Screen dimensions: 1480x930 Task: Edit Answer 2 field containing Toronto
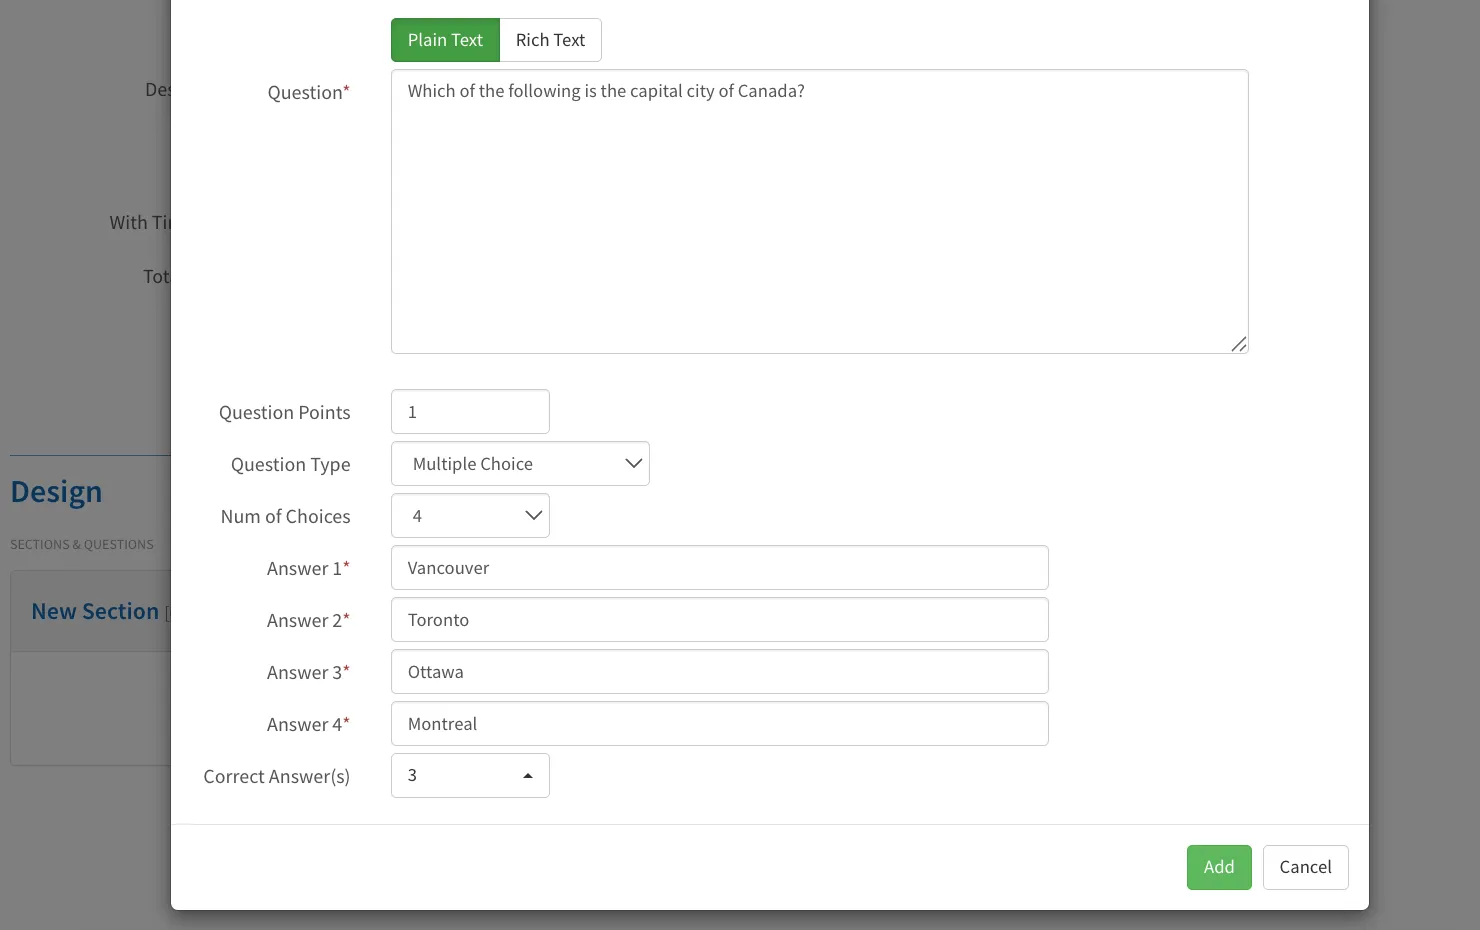pos(719,620)
